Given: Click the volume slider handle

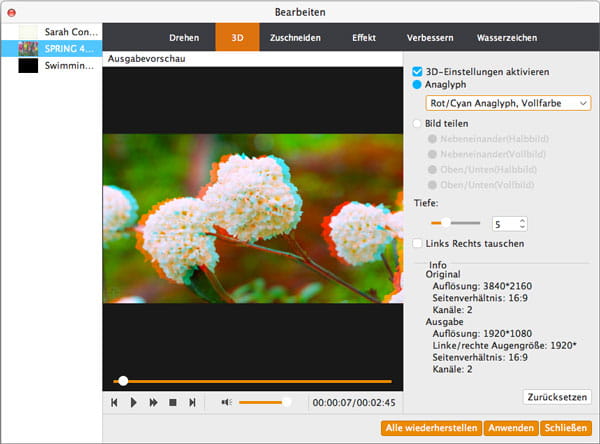Looking at the screenshot, I should [x=286, y=402].
